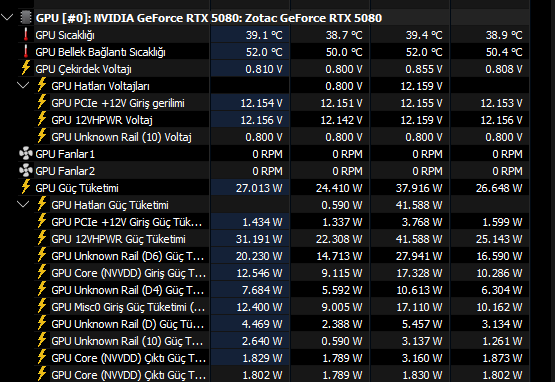Select the GPU Güç Tüketimi label
Image resolution: width=555 pixels, height=382 pixels.
point(77,188)
